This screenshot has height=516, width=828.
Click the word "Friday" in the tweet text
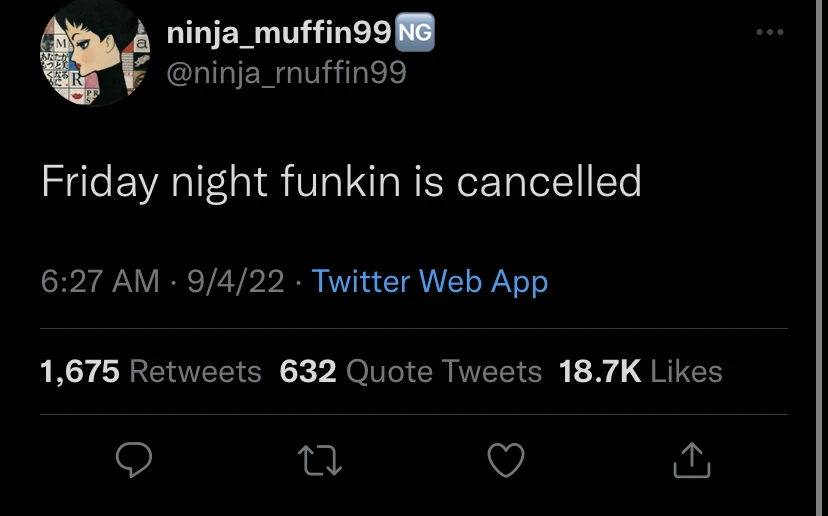click(100, 184)
